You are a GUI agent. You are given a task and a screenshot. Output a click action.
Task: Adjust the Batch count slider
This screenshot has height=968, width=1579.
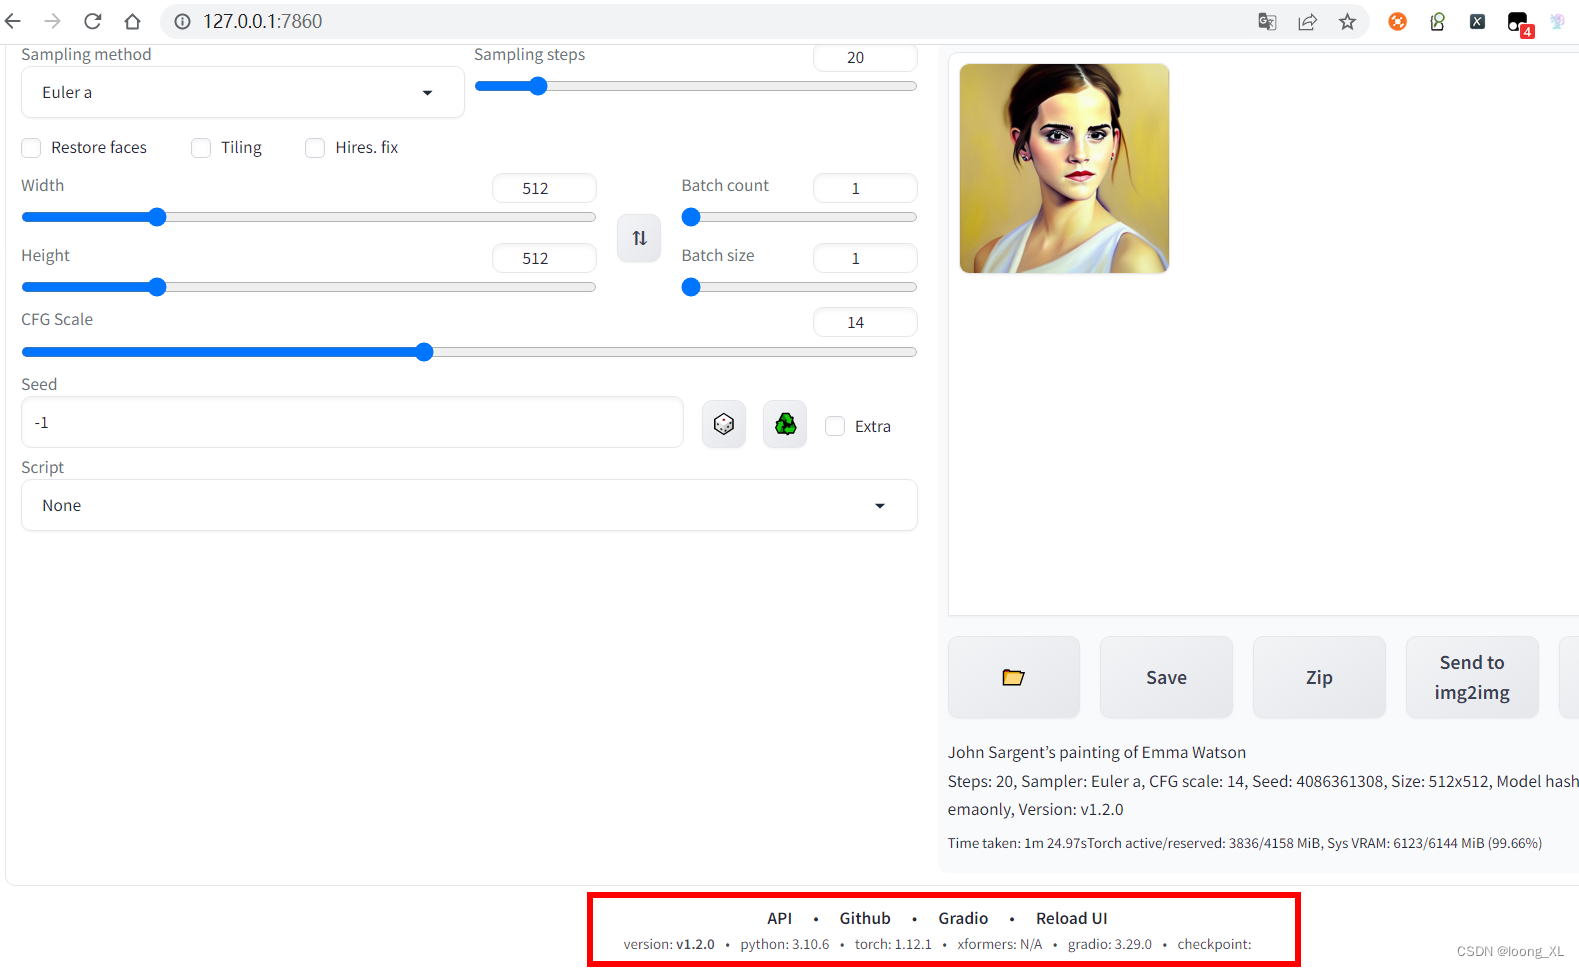(799, 217)
